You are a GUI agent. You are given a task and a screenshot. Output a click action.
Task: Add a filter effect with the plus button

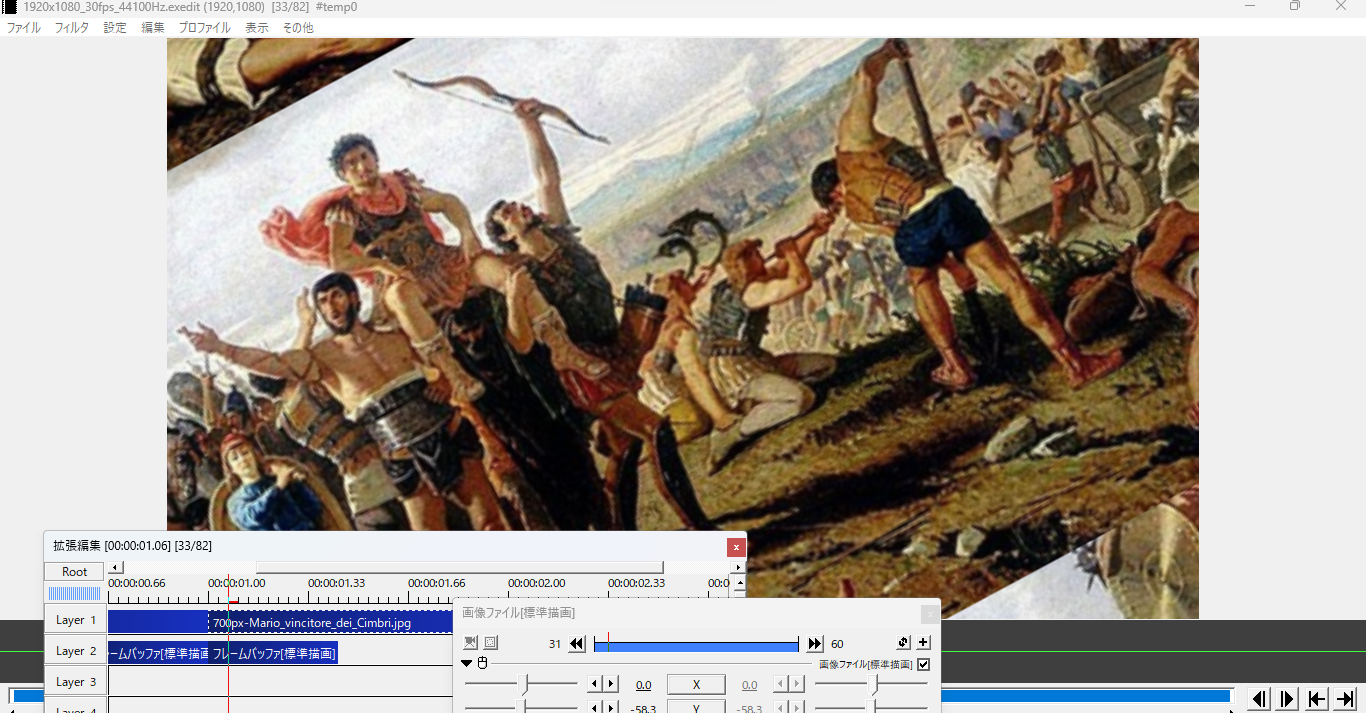pos(923,643)
